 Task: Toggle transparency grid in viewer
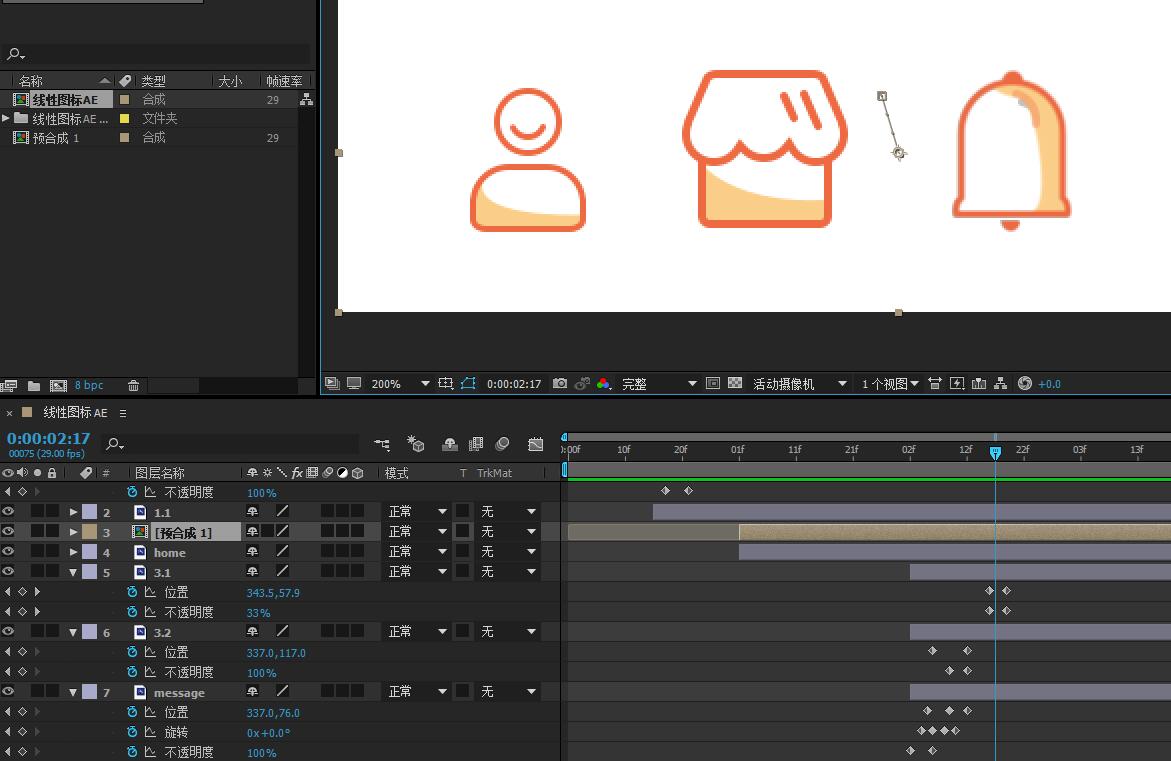[735, 384]
